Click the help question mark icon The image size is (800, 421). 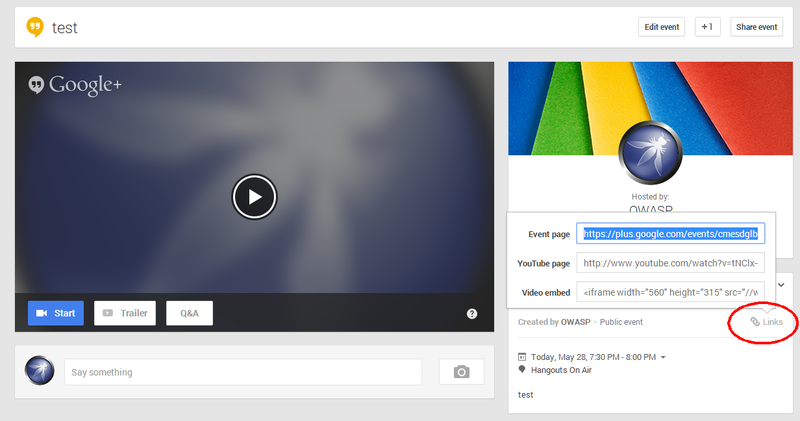472,314
